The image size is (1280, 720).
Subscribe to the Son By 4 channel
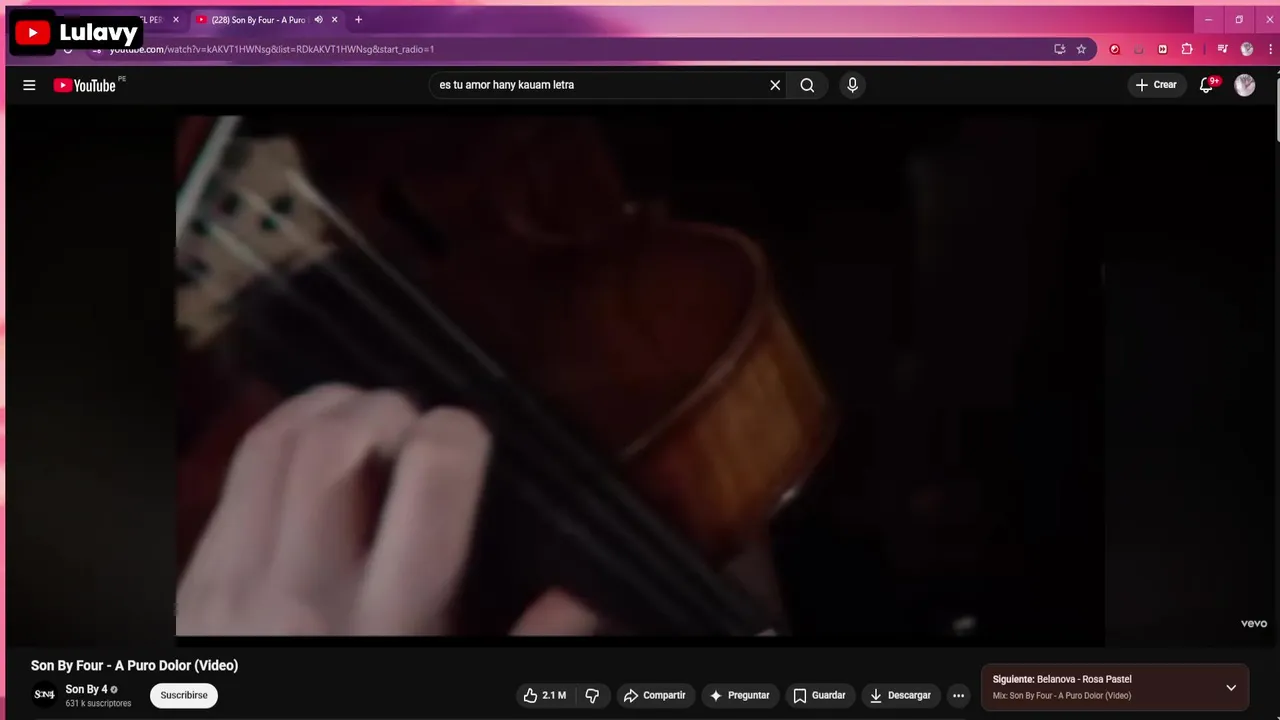coord(184,695)
